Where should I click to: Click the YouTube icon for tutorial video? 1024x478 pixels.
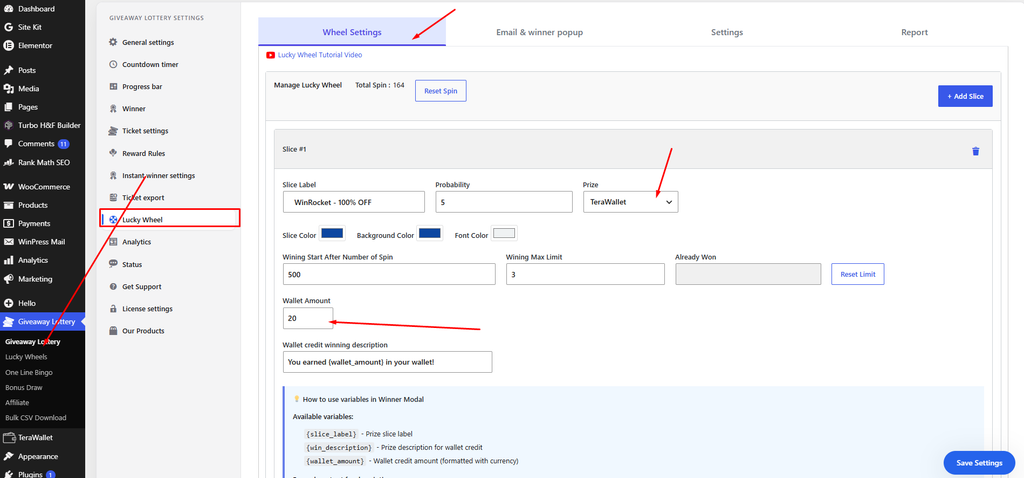coord(270,56)
